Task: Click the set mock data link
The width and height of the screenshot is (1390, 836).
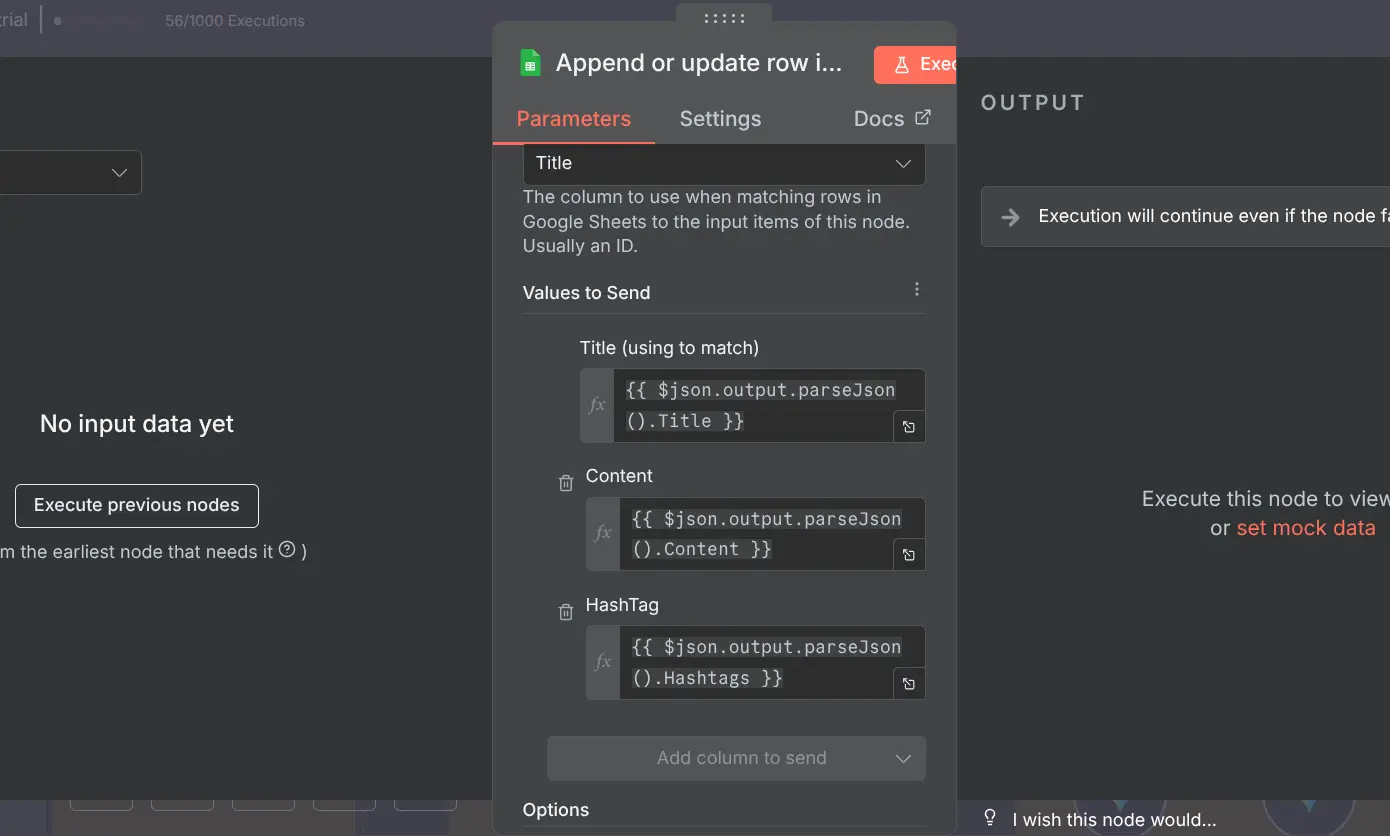Action: [1305, 528]
